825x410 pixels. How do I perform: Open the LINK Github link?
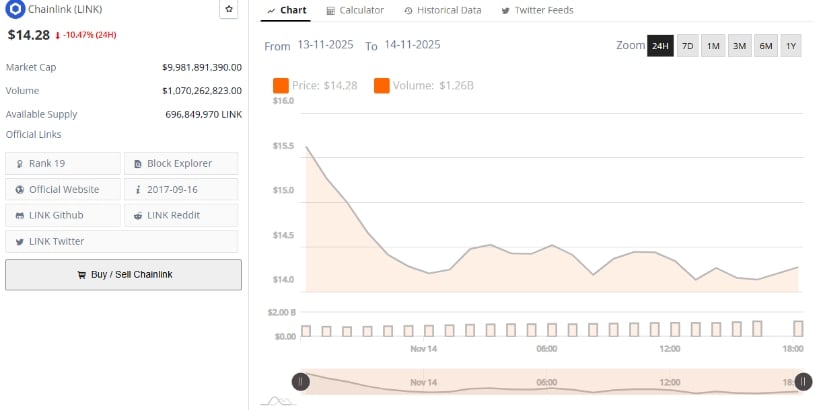coord(63,215)
